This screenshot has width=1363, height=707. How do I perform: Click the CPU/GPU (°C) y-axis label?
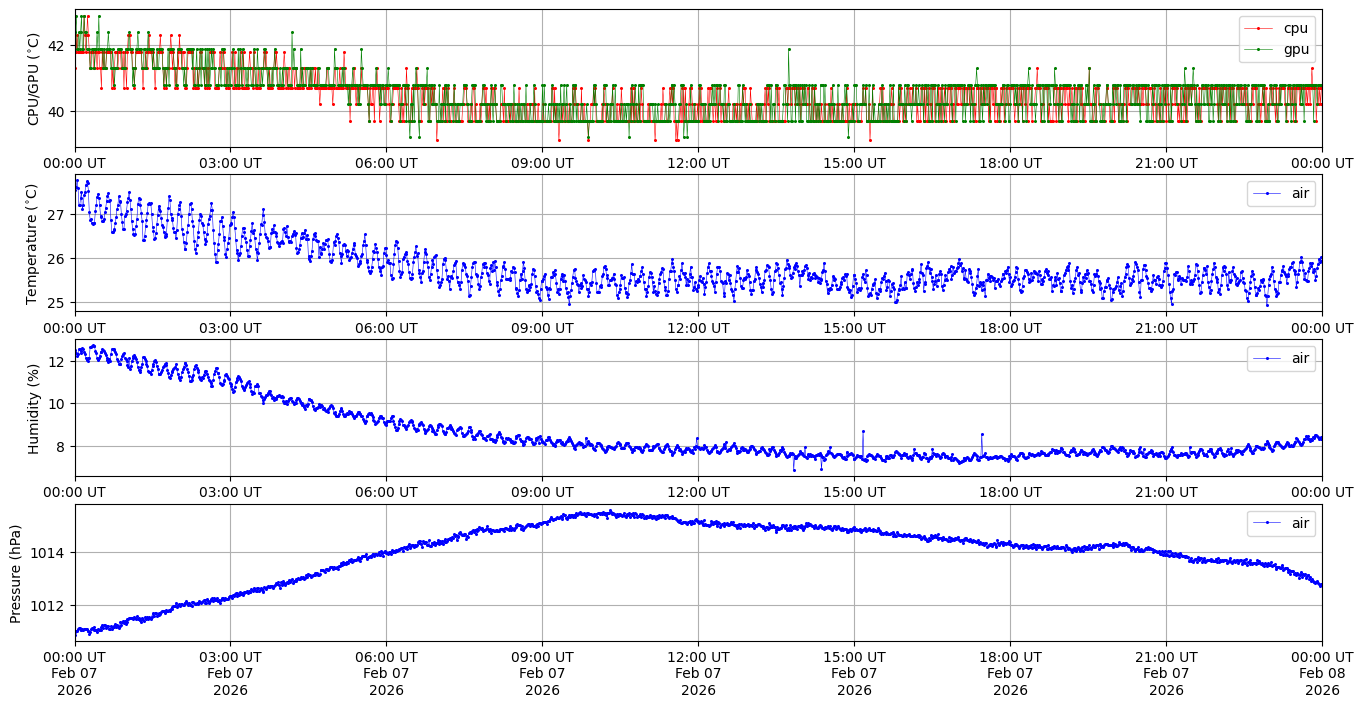tap(34, 79)
